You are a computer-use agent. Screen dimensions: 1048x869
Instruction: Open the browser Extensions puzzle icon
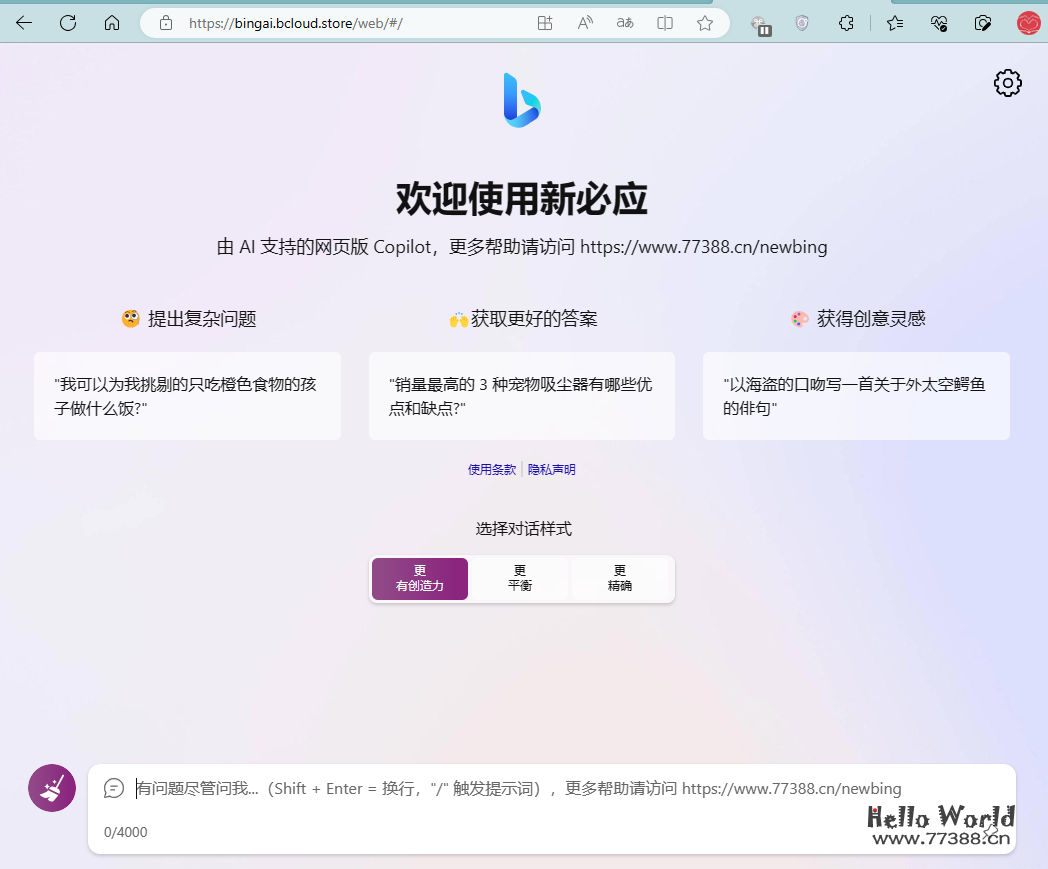point(846,24)
